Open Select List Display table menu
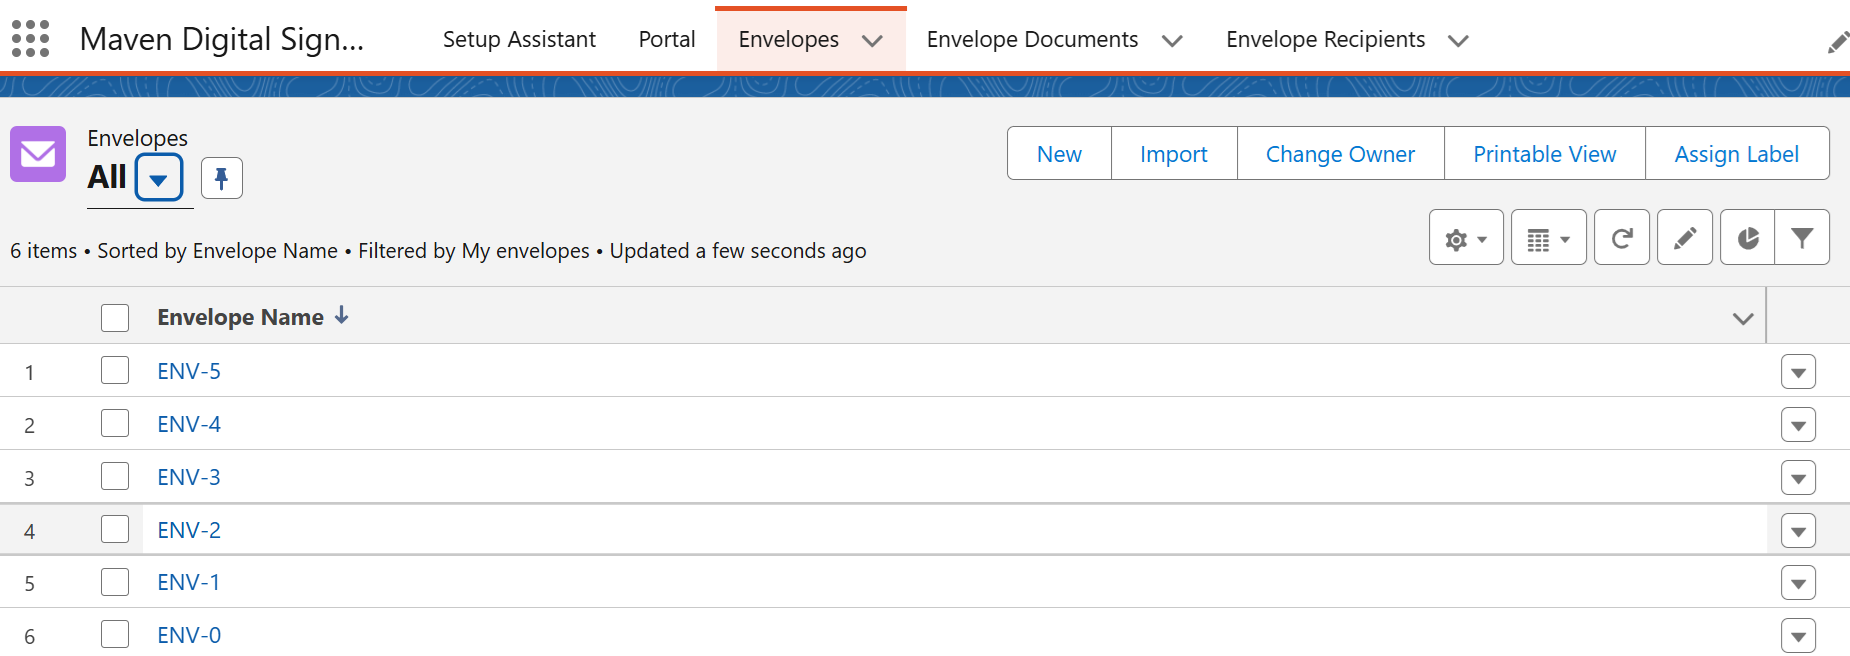 [1548, 238]
